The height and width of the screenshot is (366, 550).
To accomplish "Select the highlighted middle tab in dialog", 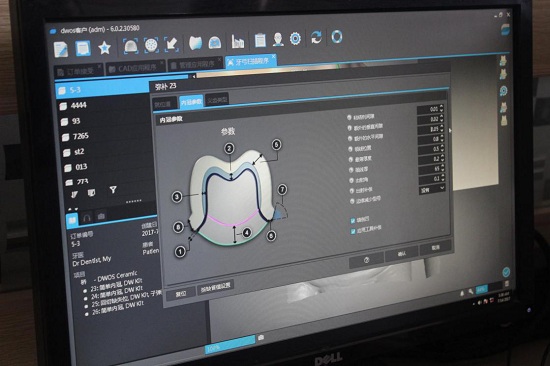I will (x=191, y=102).
